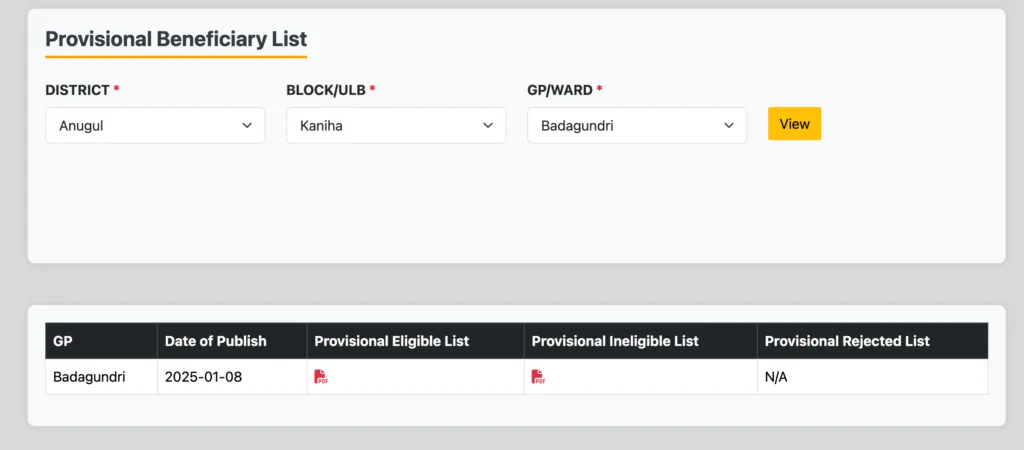
Task: Click the GP/WARD field label
Action: [560, 90]
